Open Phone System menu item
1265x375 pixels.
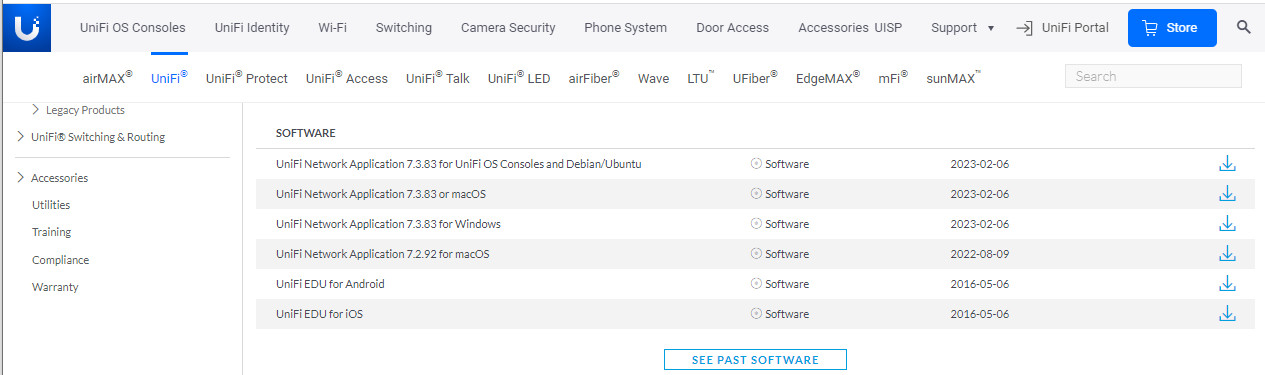click(625, 28)
